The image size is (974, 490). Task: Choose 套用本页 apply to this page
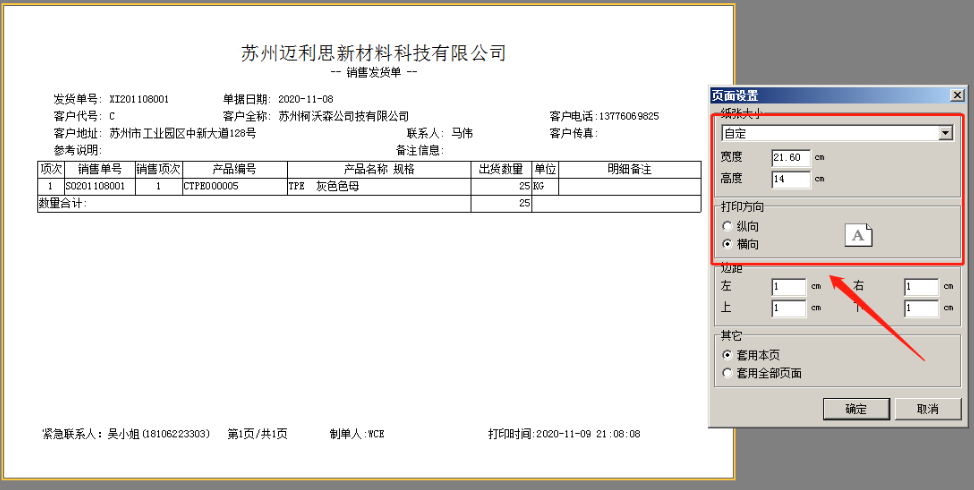tap(727, 355)
